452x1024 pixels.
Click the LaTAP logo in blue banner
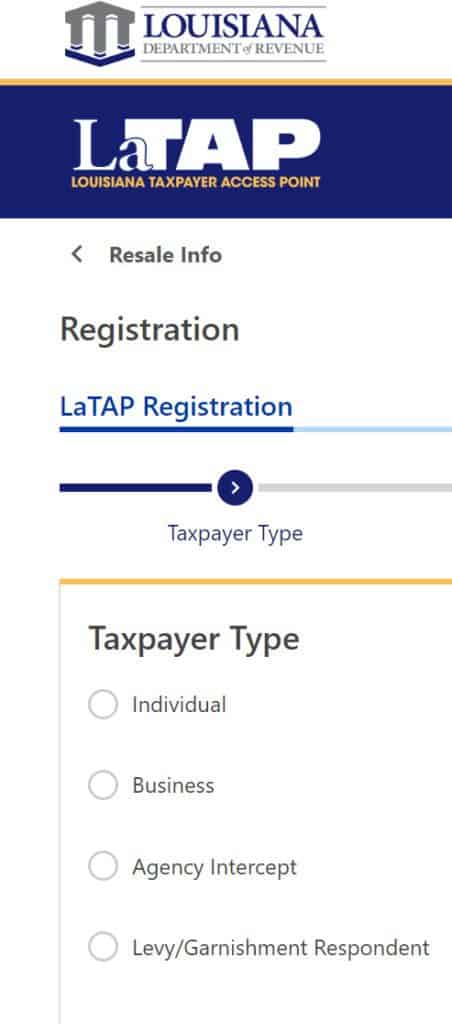tap(197, 153)
